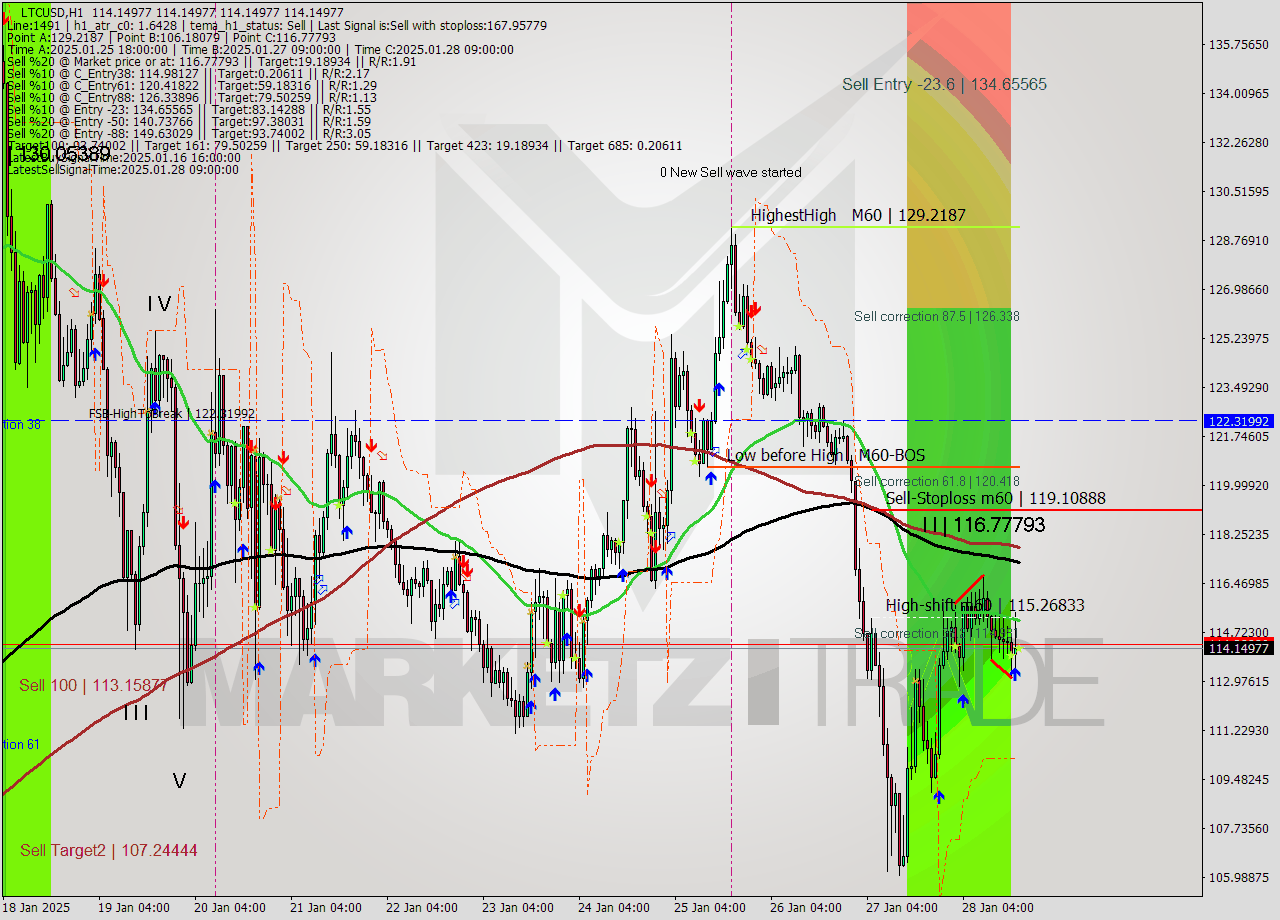The height and width of the screenshot is (920, 1280).
Task: Select the 'LatestSellSignalTime:2025.01.28 09:00:00' line
Action: [122, 169]
